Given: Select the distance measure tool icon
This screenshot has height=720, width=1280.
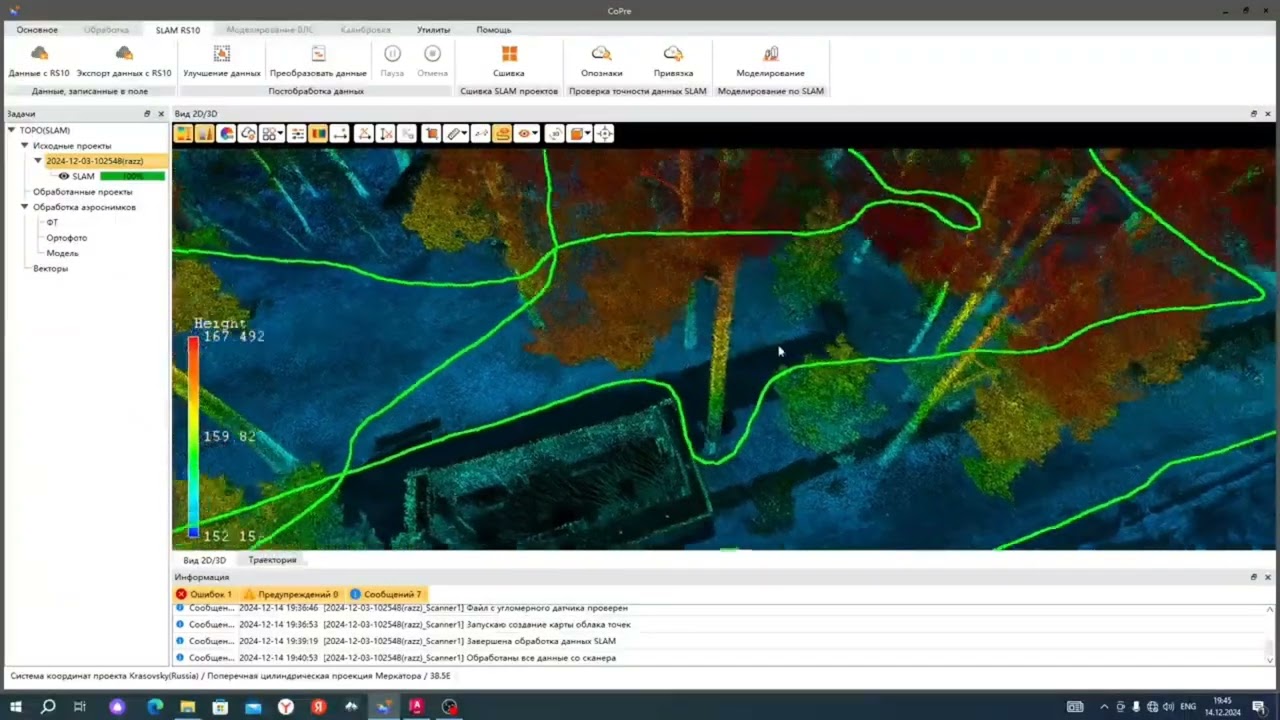Looking at the screenshot, I should [x=339, y=133].
